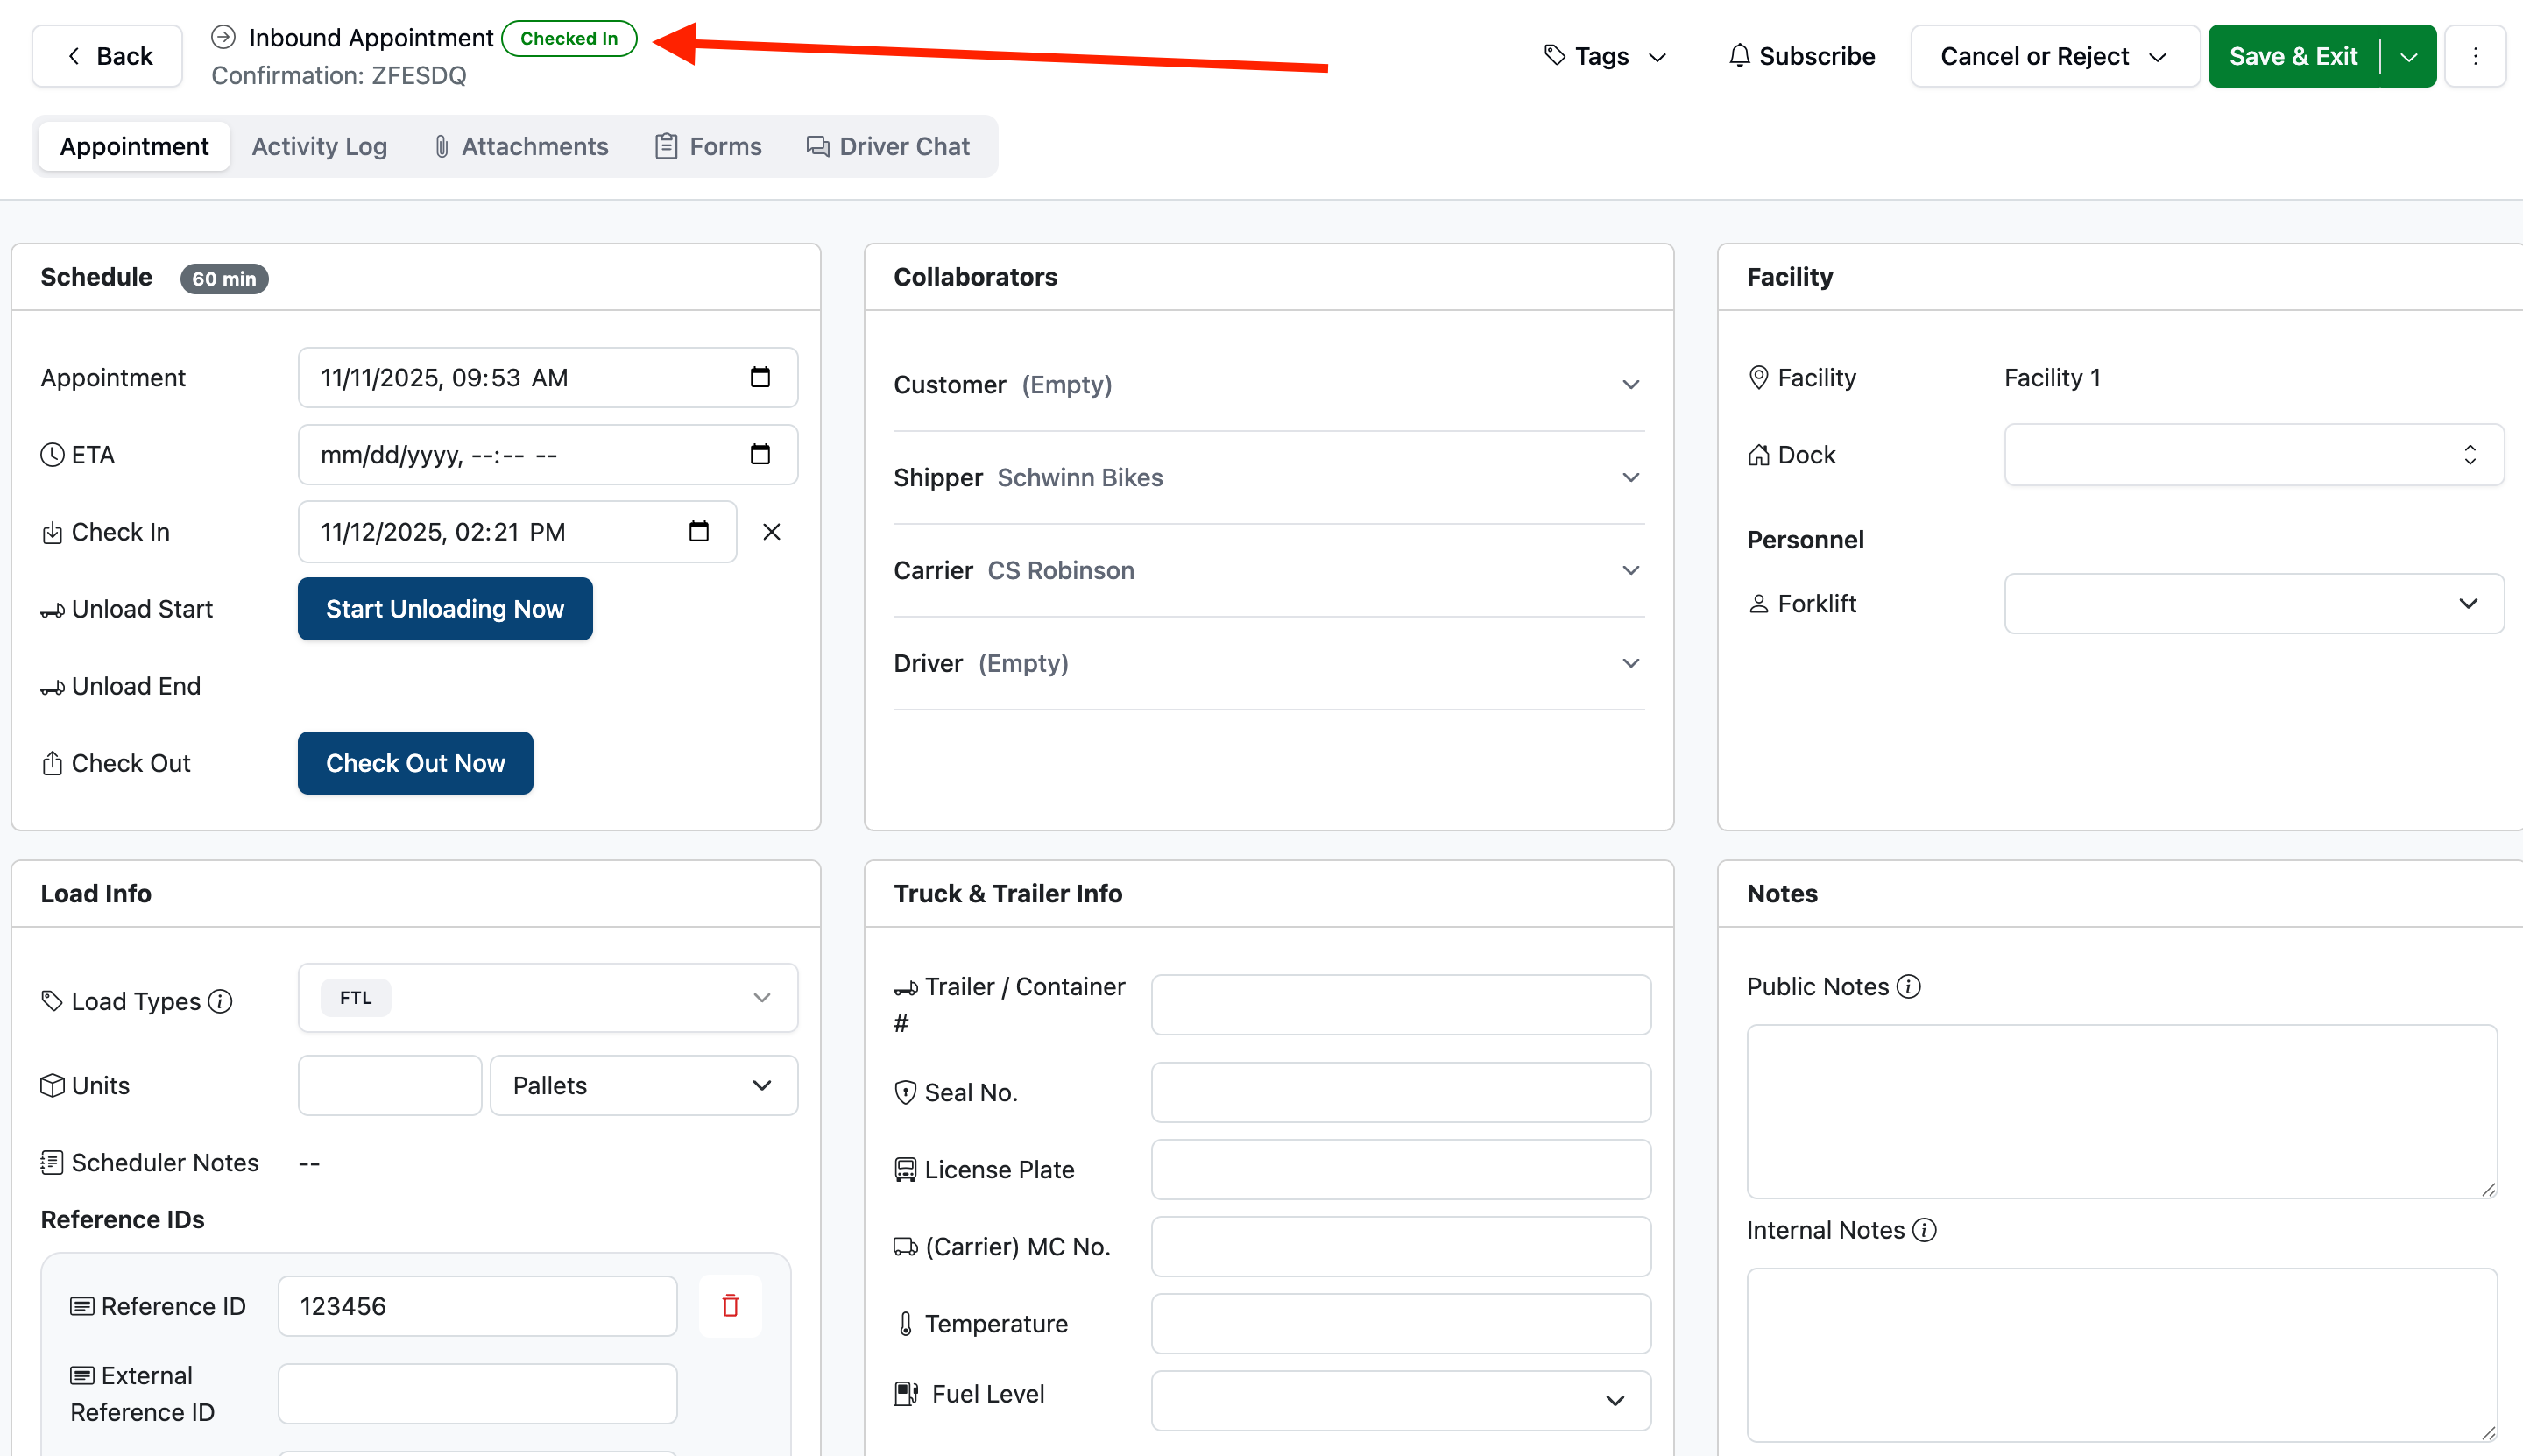Open the Appointment date calendar picker icon

click(x=760, y=377)
